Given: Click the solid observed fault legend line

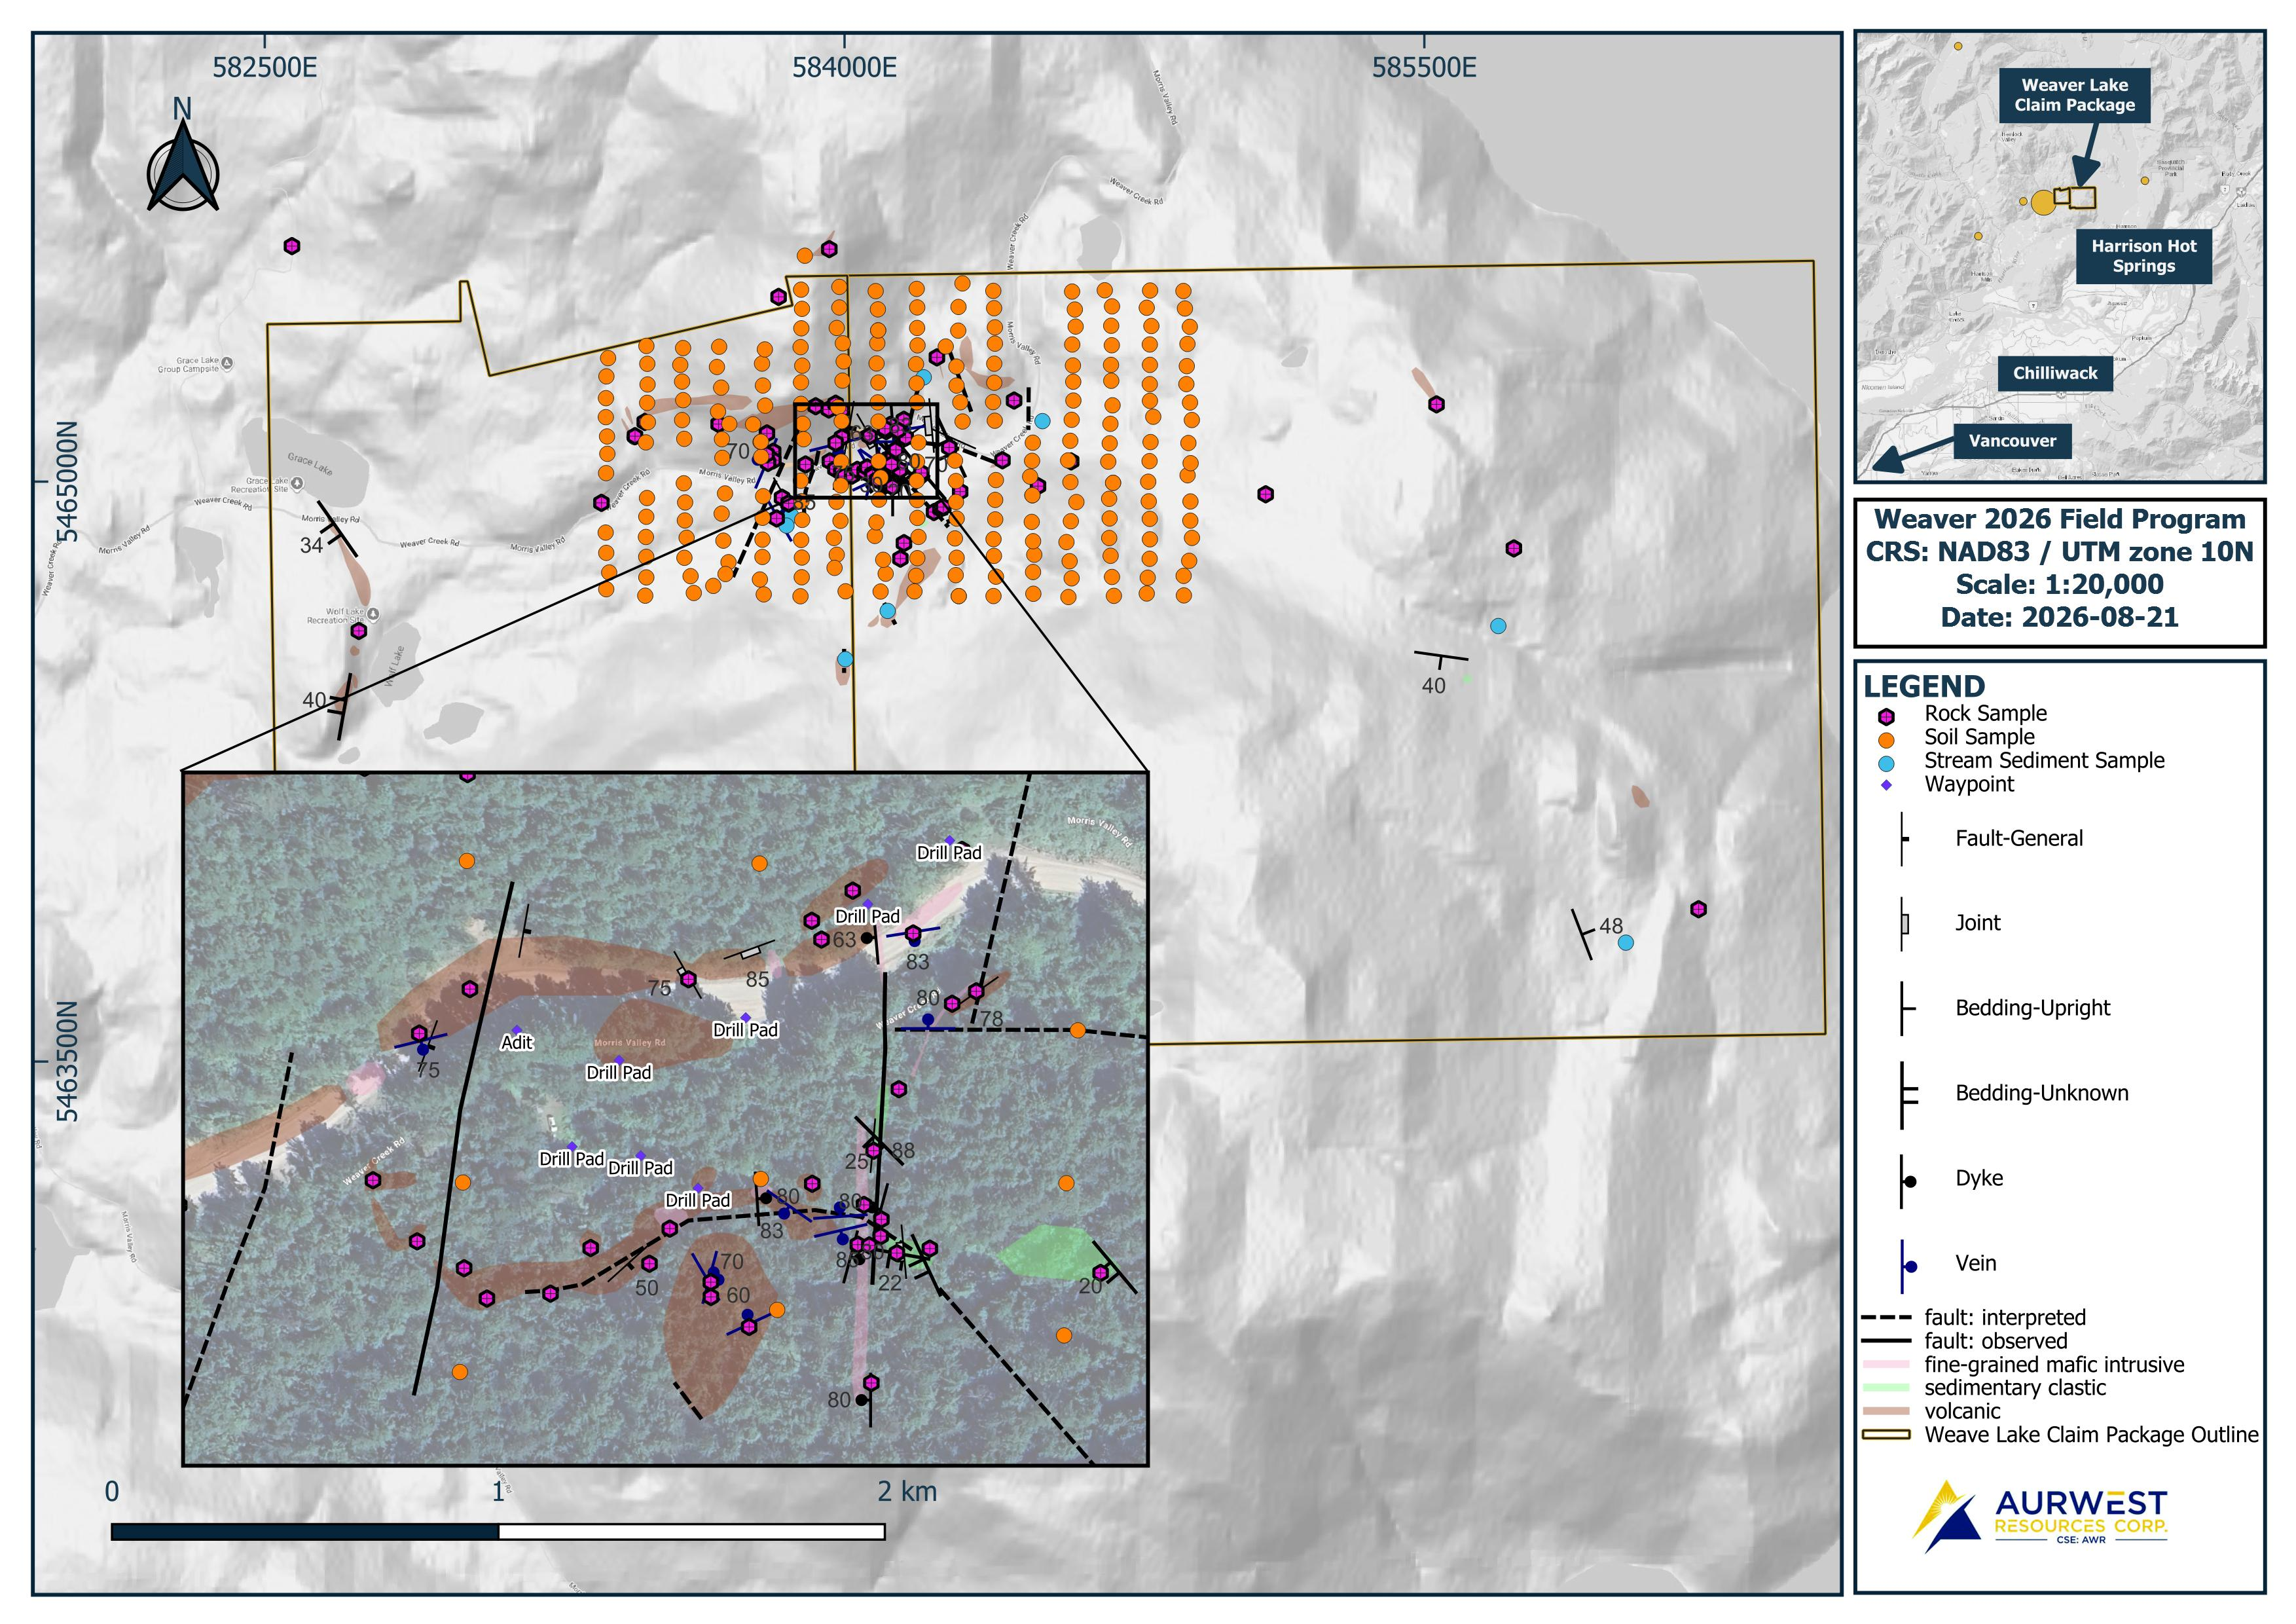Looking at the screenshot, I should [x=1886, y=1342].
